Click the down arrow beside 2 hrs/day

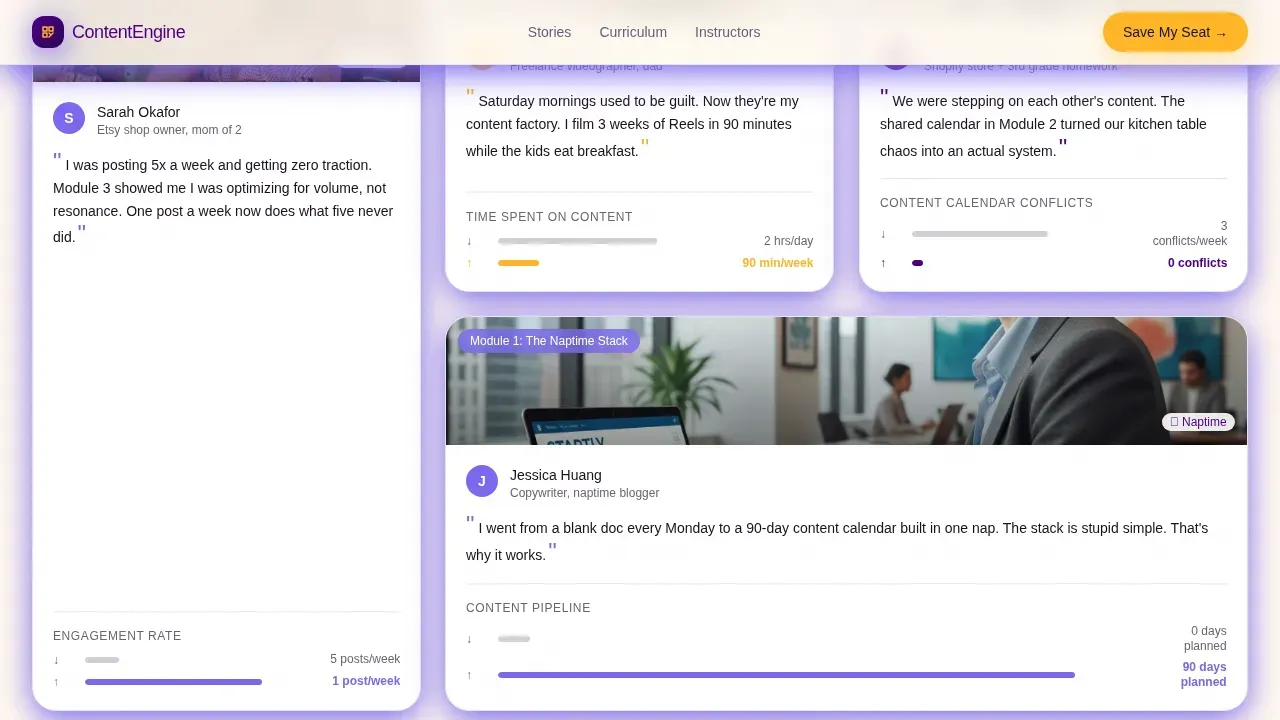[x=469, y=241]
